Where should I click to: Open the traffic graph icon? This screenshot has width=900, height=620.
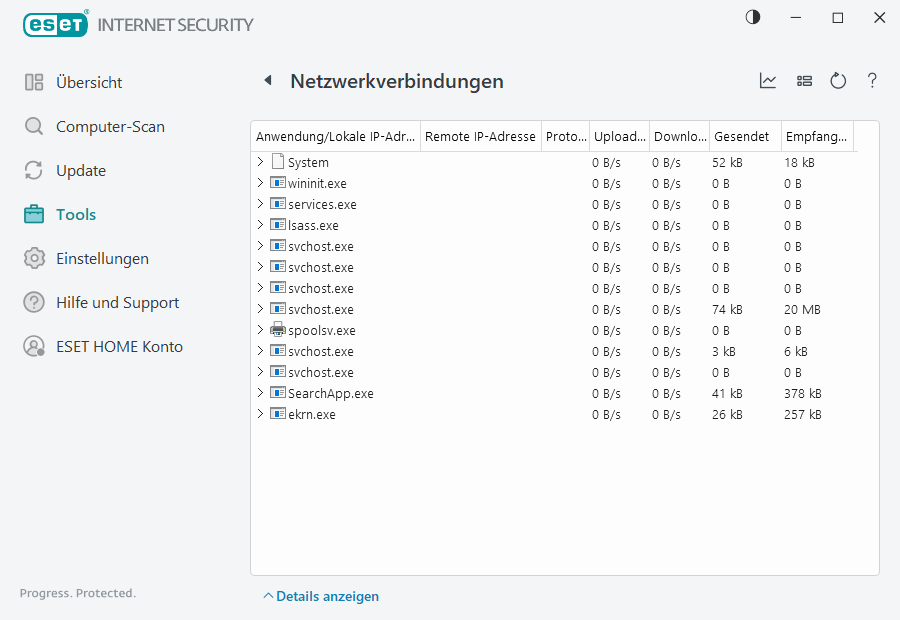pyautogui.click(x=768, y=81)
